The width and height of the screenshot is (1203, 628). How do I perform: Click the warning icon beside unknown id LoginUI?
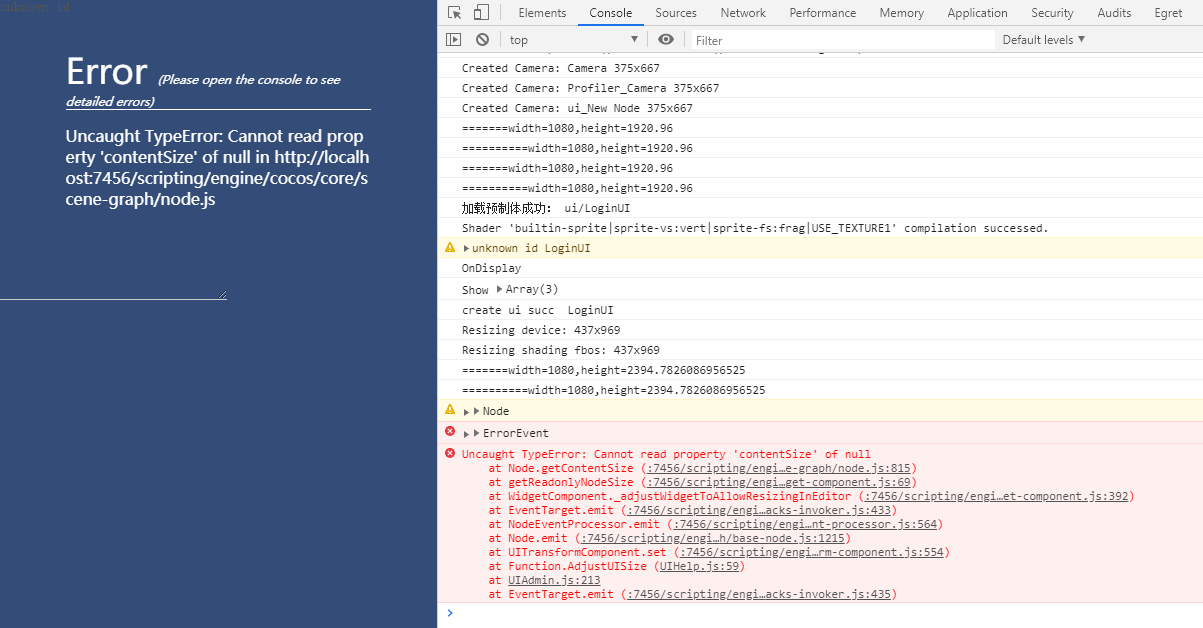click(x=450, y=247)
